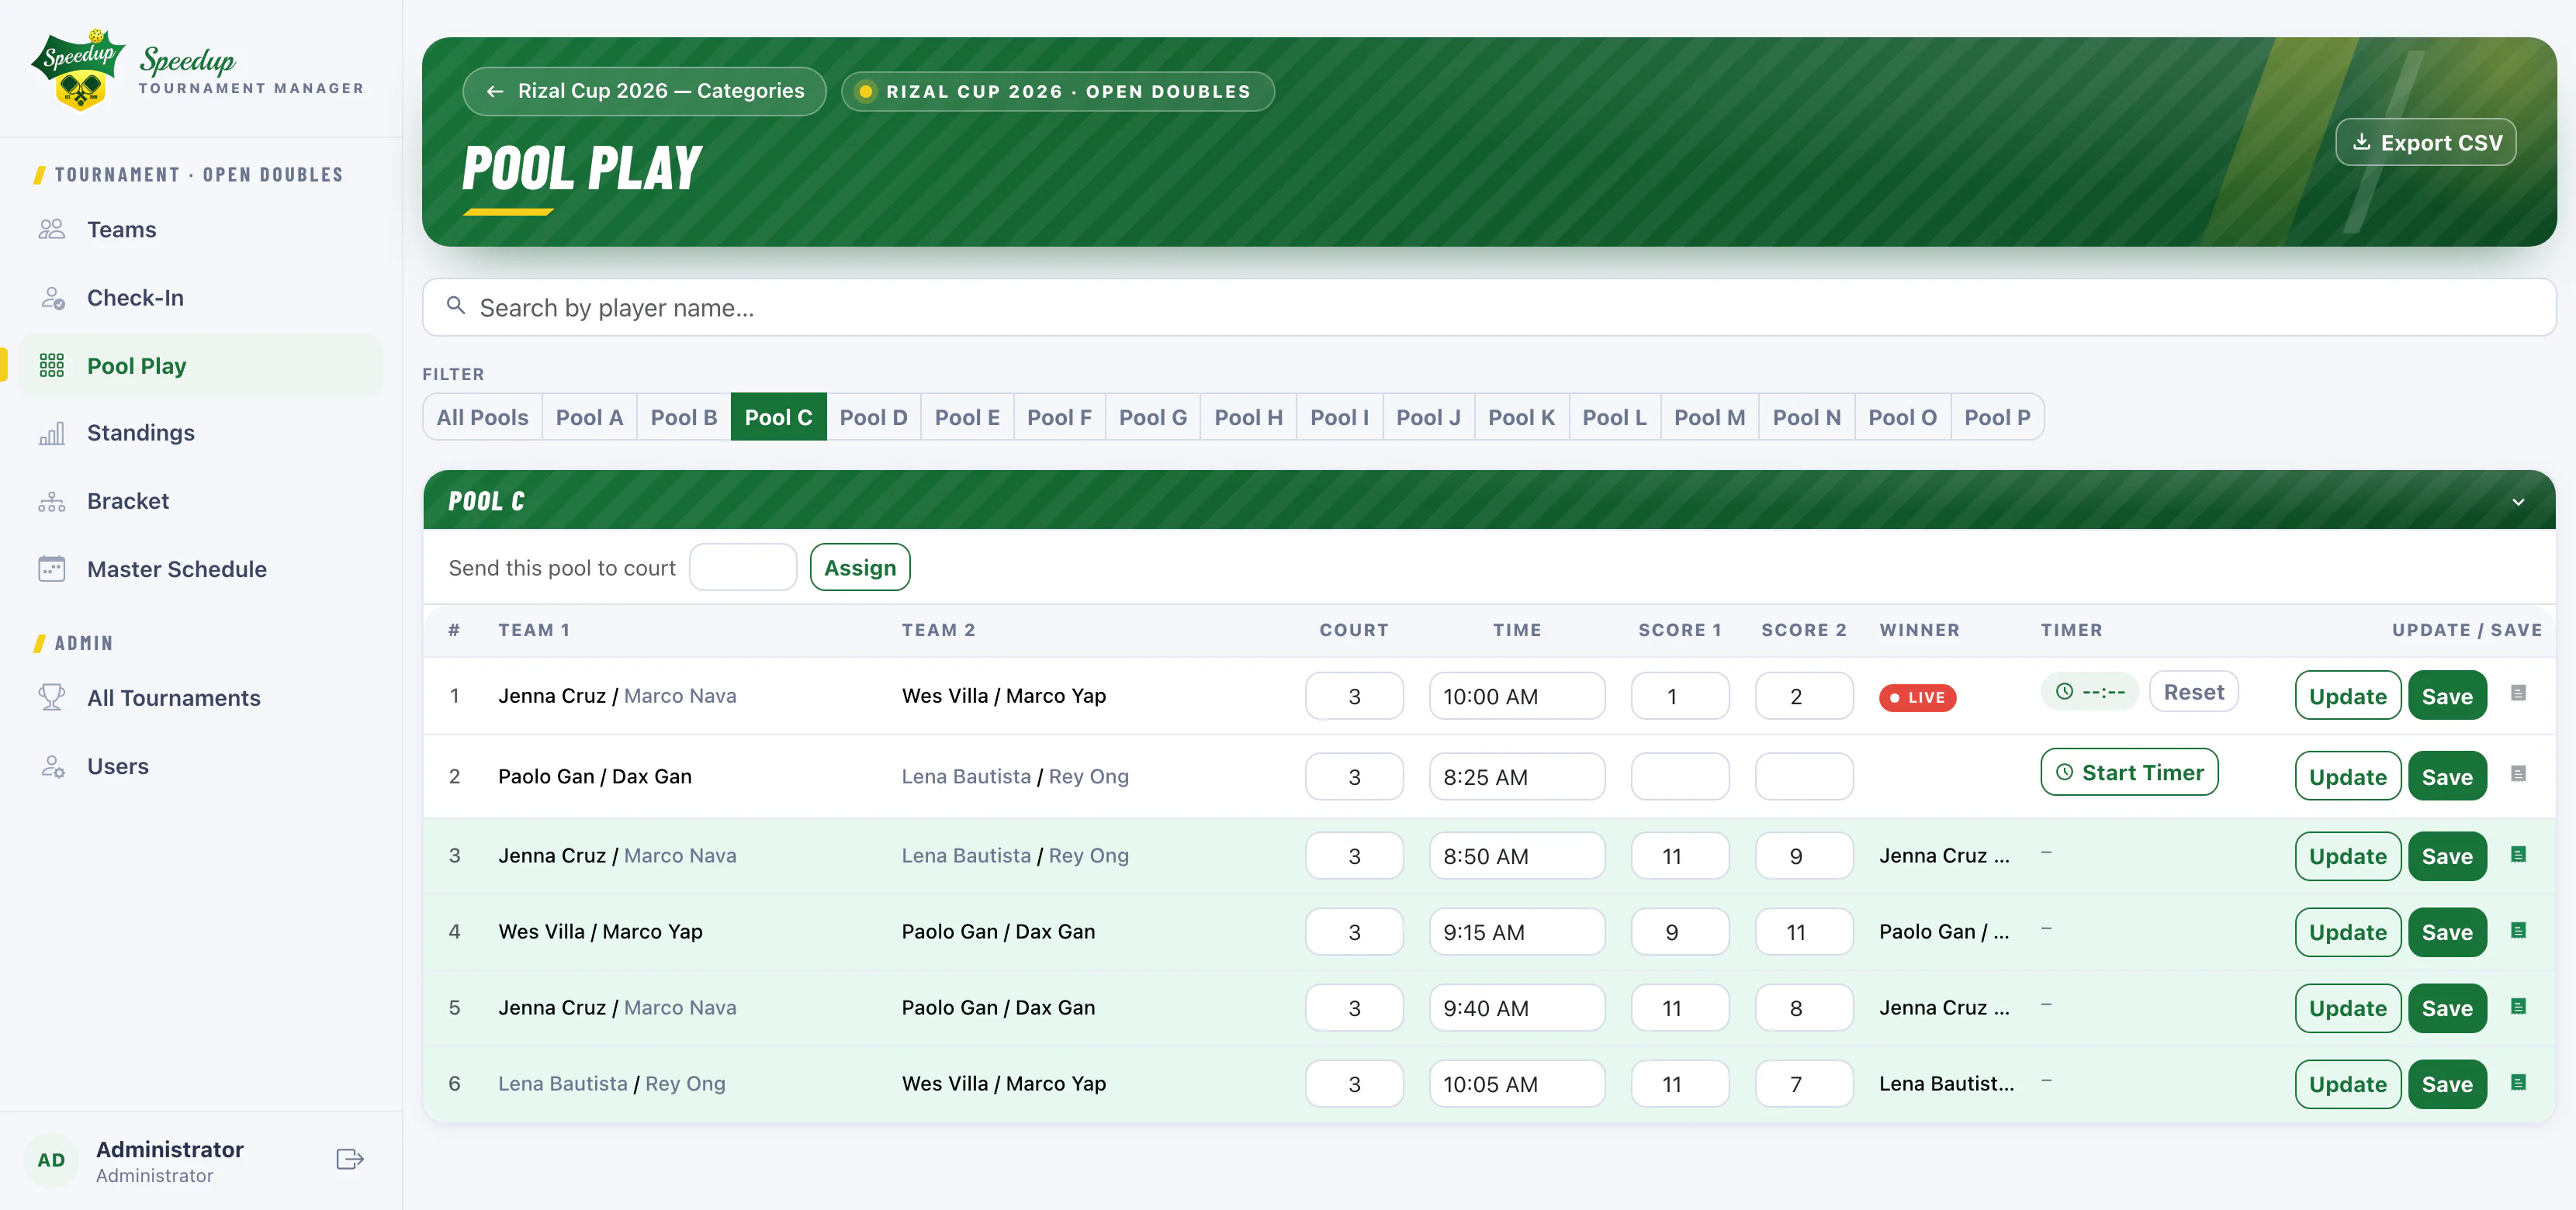
Task: Go back to Rizal Cup 2026 Categories
Action: click(x=644, y=91)
